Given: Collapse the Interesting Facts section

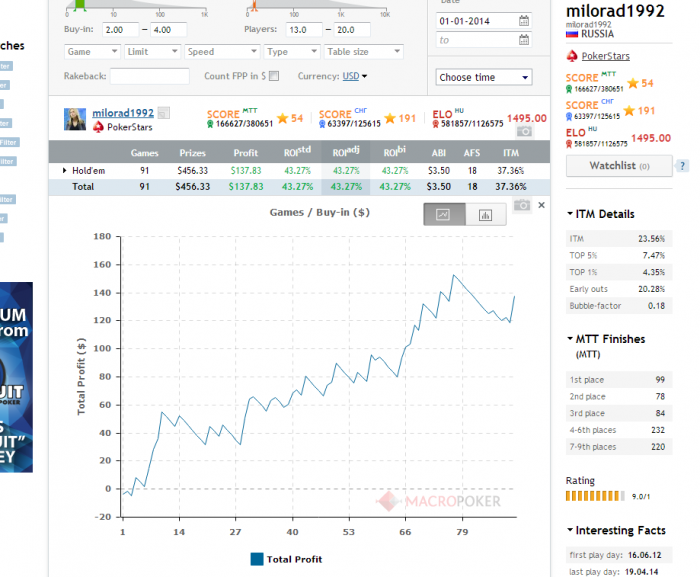Looking at the screenshot, I should [x=570, y=530].
